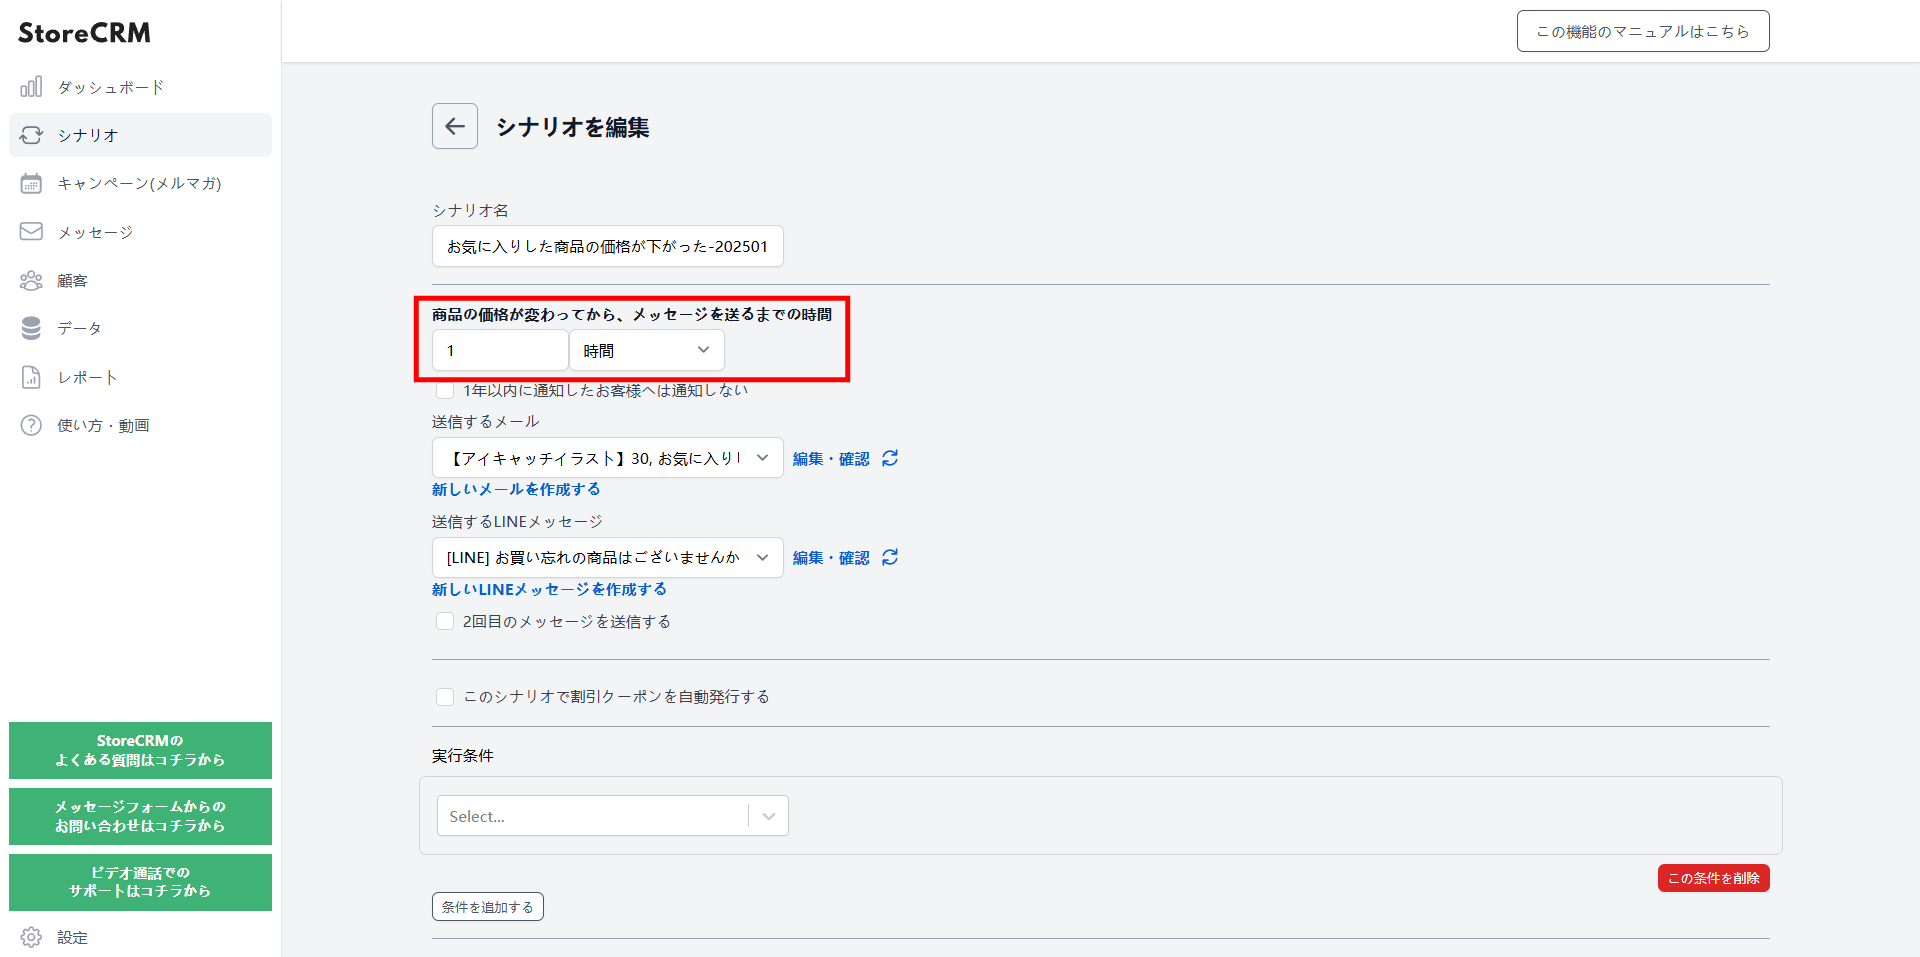1920x957 pixels.
Task: Open シナリオ menu item
Action: 140,135
